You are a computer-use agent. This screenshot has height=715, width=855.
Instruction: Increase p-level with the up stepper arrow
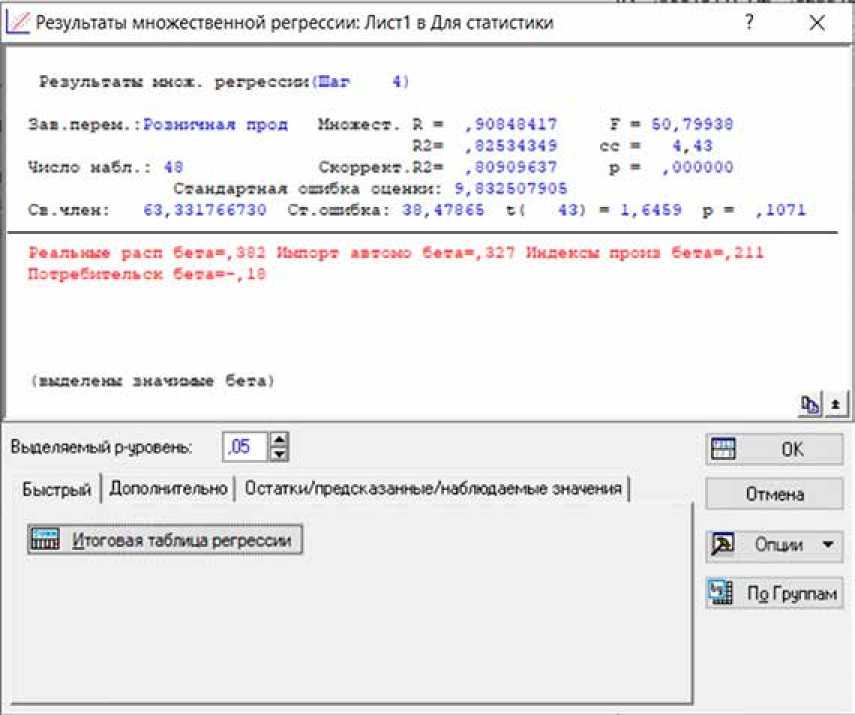[279, 440]
